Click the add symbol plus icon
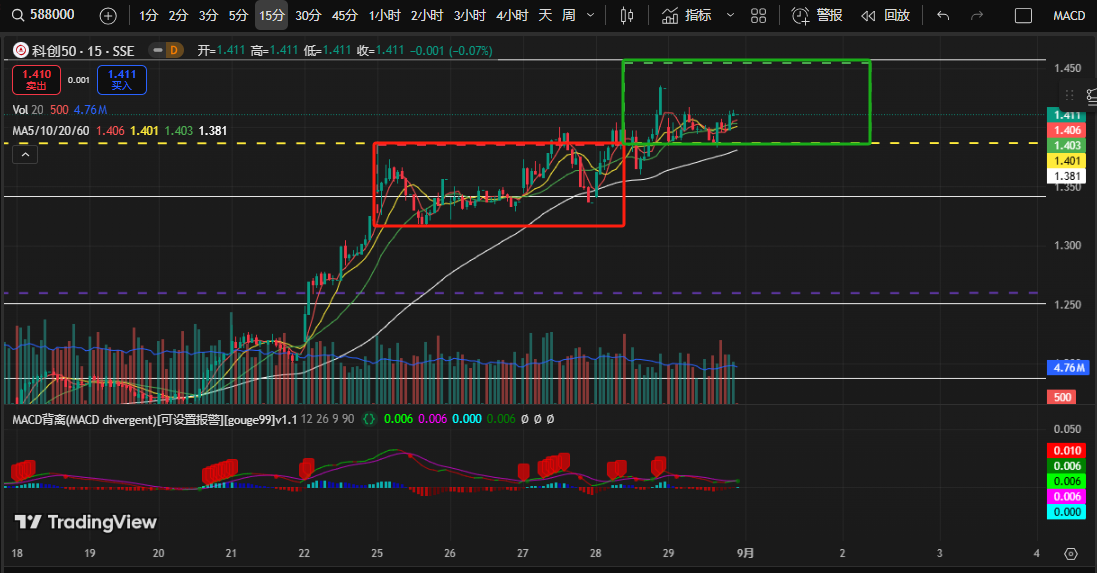 point(108,15)
